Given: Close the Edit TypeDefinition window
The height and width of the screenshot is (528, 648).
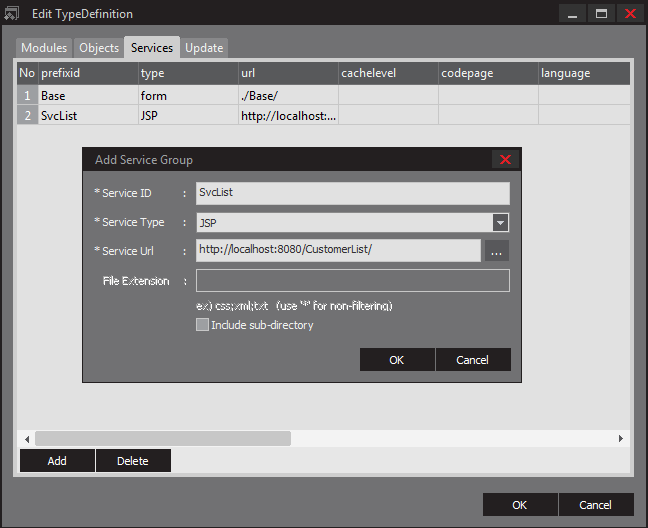Looking at the screenshot, I should tap(630, 14).
